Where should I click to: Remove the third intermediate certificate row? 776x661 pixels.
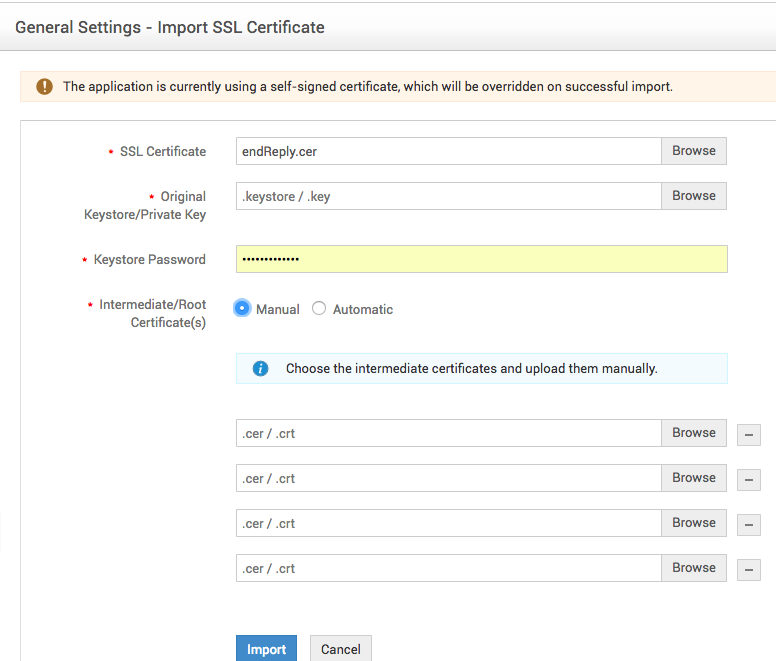(748, 524)
